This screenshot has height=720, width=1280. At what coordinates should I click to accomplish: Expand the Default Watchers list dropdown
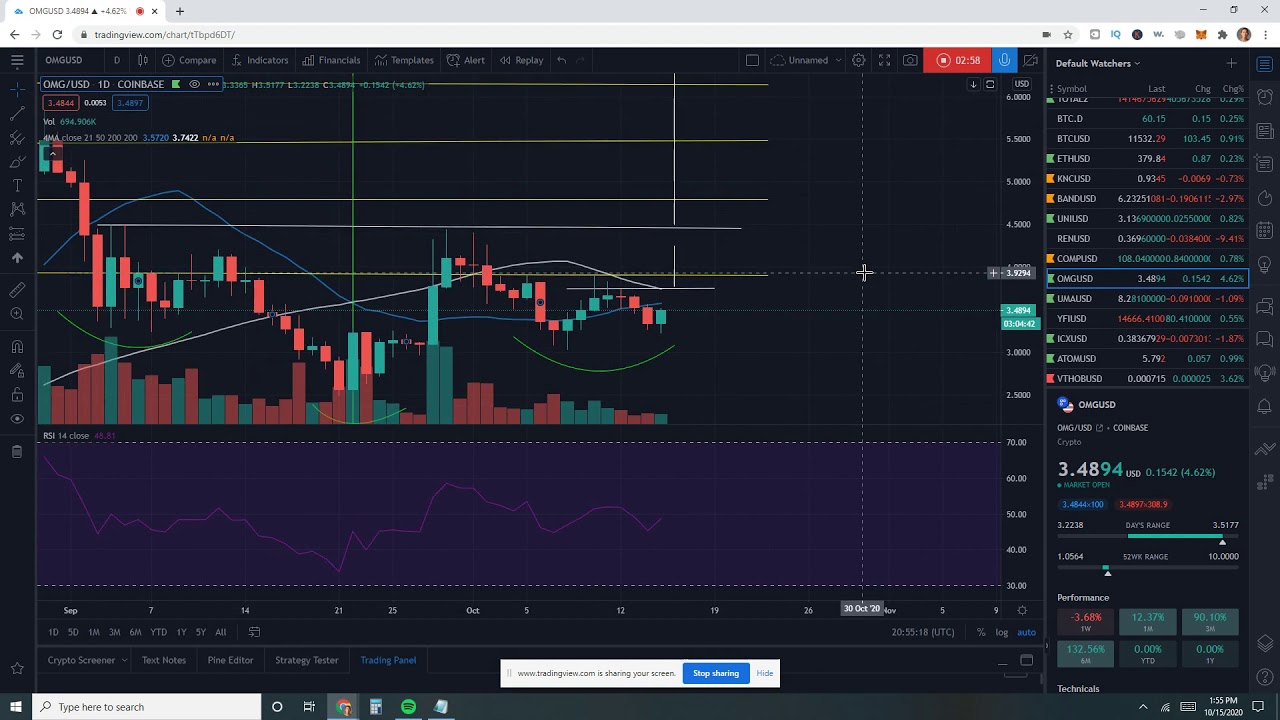coord(1098,63)
